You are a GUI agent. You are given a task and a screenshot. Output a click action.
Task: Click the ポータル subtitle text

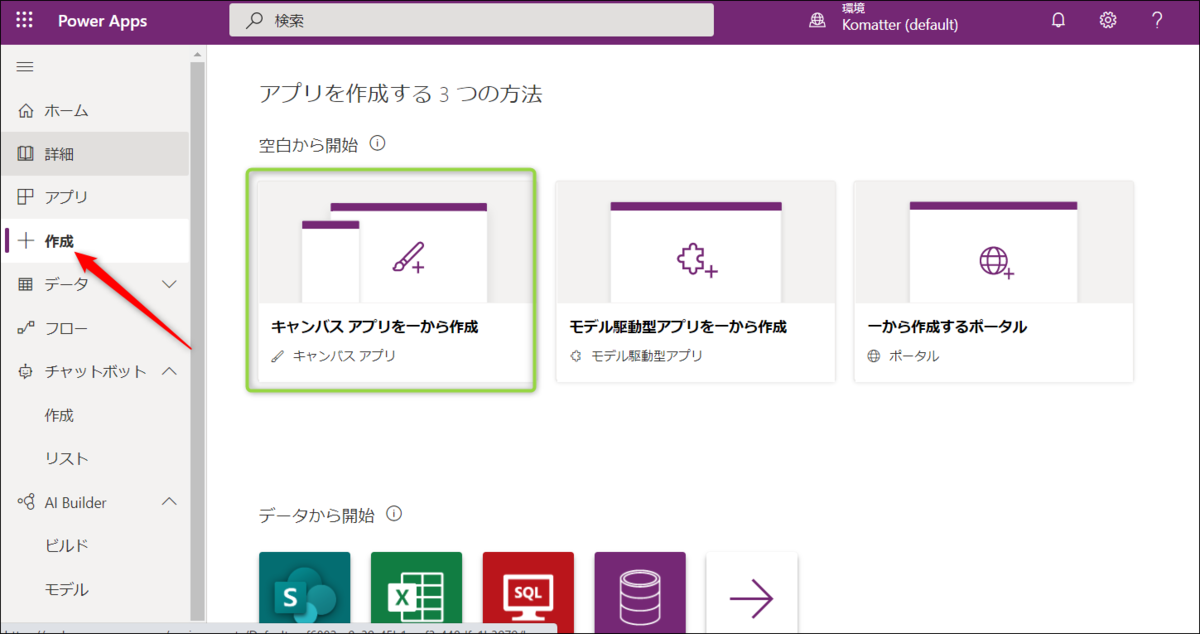[914, 356]
